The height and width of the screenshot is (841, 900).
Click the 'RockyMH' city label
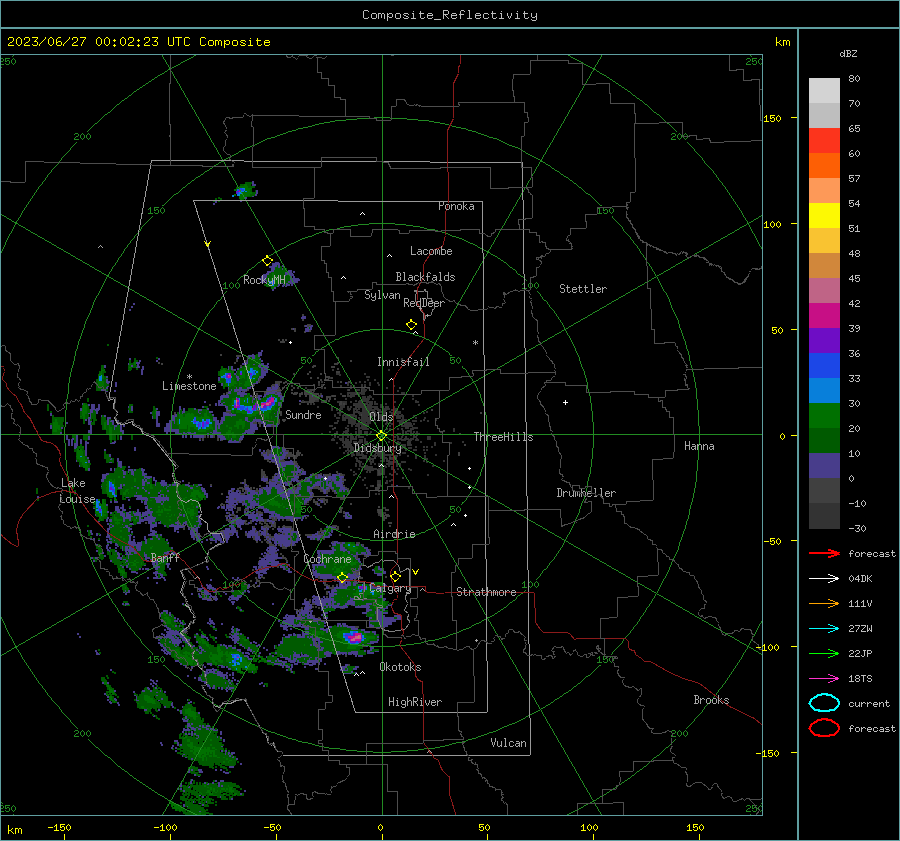(264, 280)
